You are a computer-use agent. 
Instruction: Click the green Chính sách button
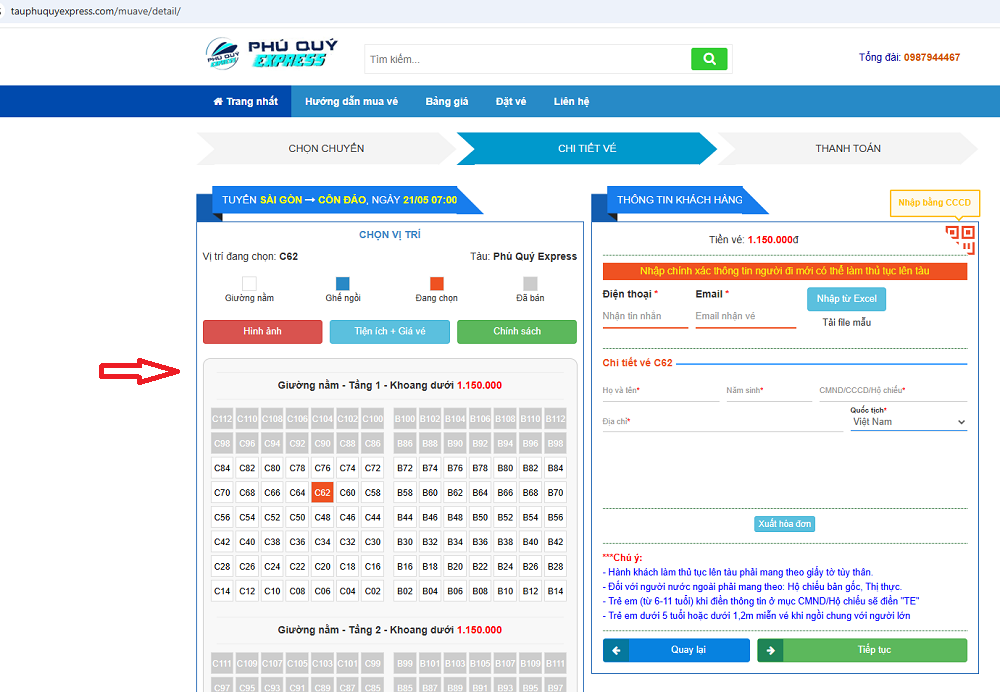tap(517, 332)
